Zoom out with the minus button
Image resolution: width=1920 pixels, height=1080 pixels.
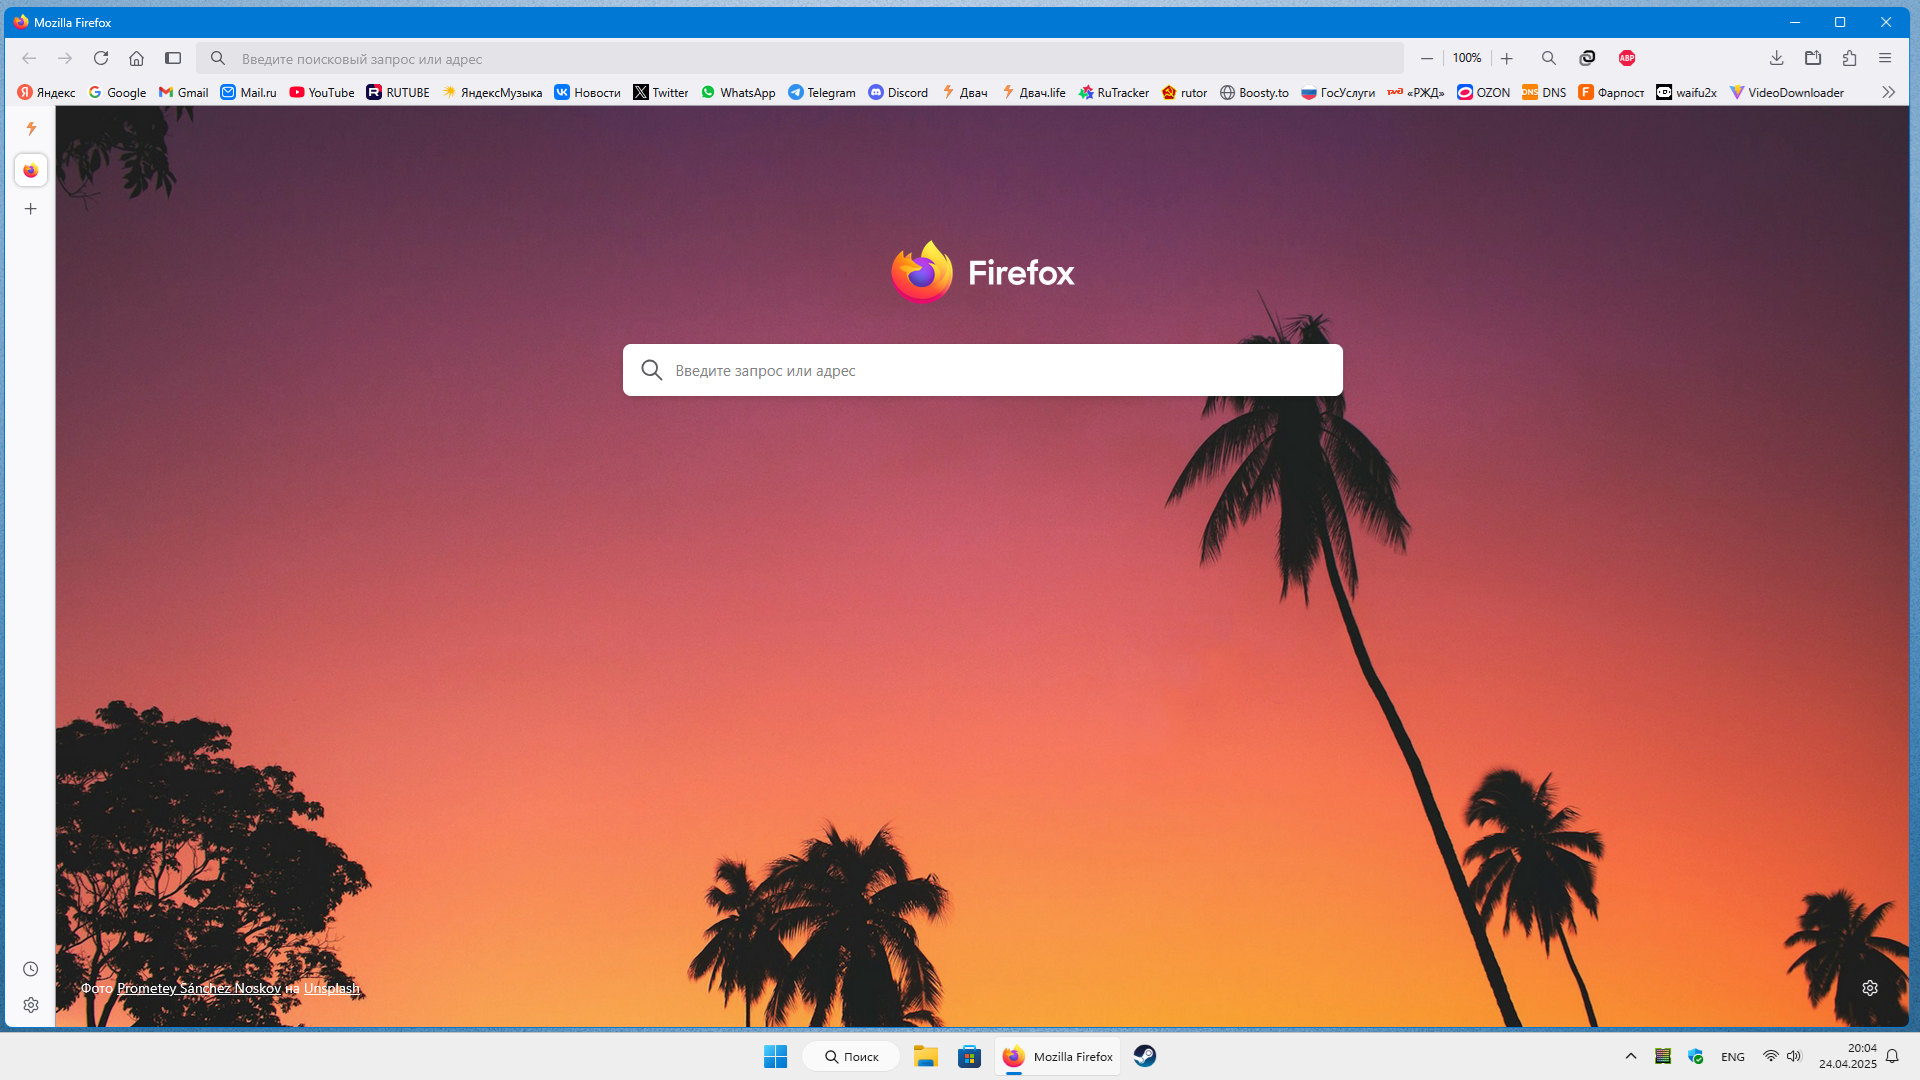(1427, 58)
